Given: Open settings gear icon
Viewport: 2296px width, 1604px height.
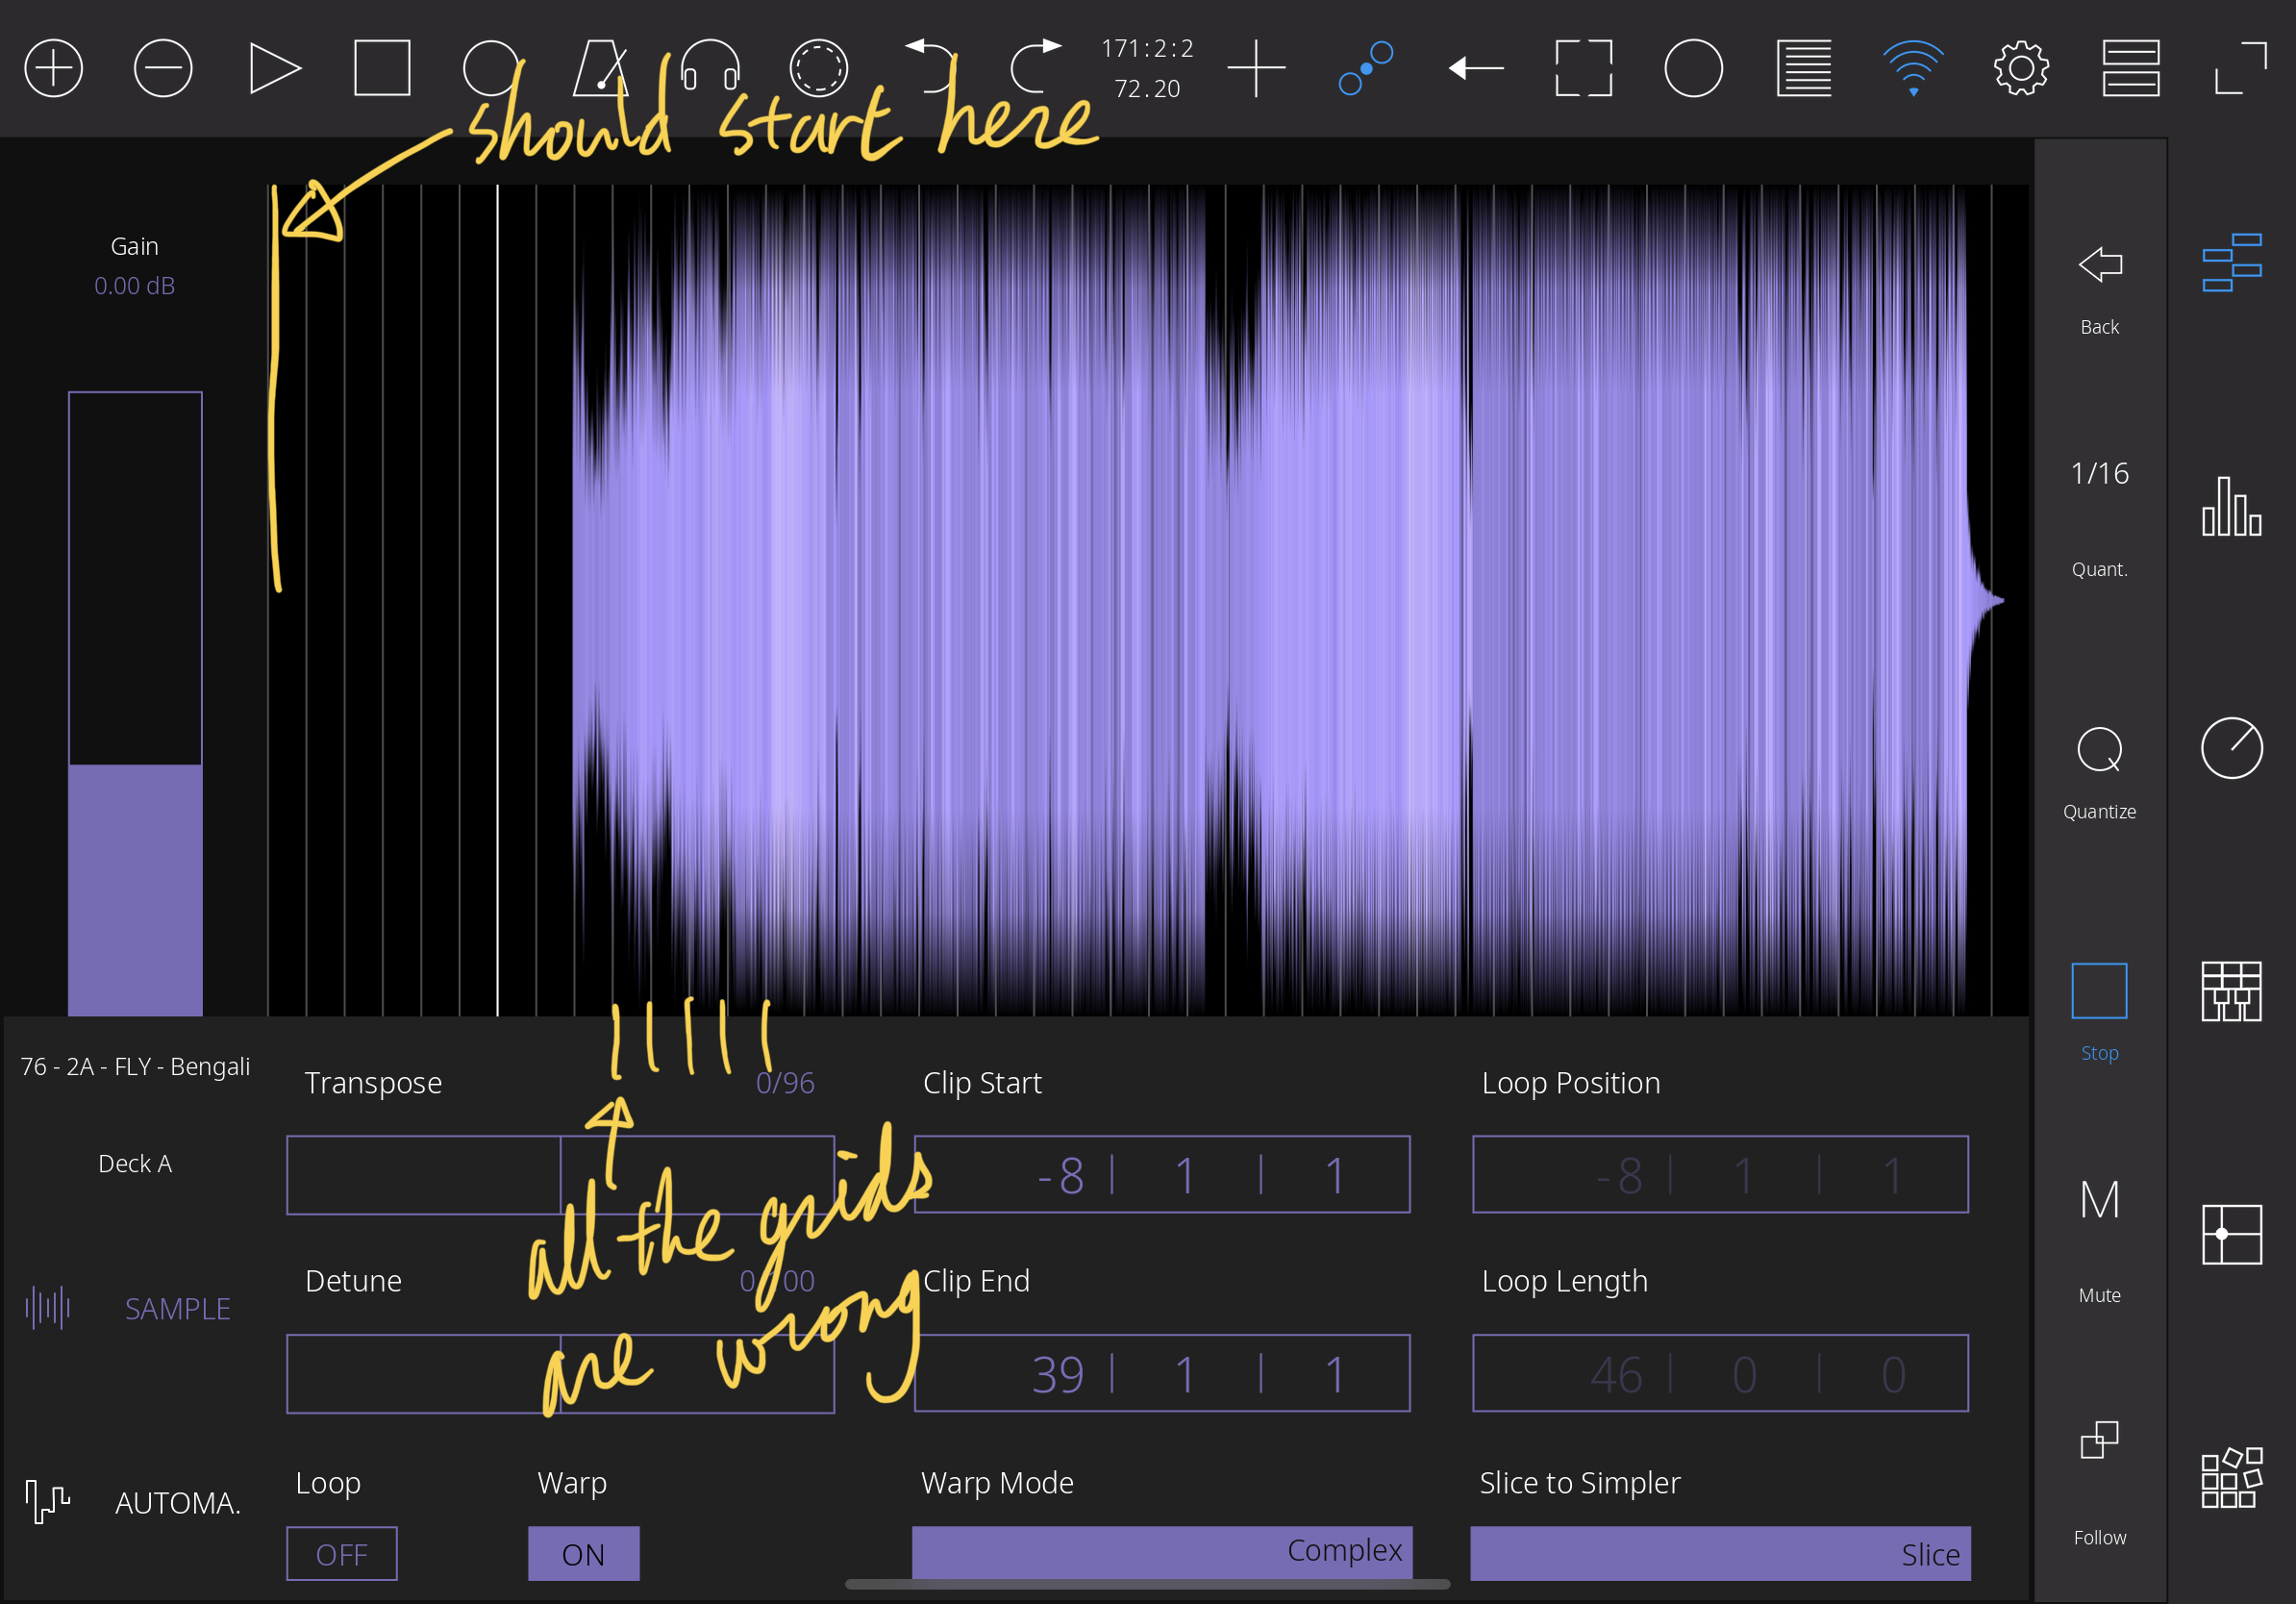Looking at the screenshot, I should coord(2021,68).
